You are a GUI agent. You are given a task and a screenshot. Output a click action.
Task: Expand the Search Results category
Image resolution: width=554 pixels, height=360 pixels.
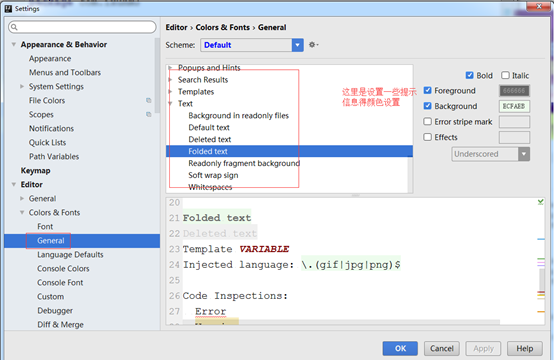click(171, 80)
